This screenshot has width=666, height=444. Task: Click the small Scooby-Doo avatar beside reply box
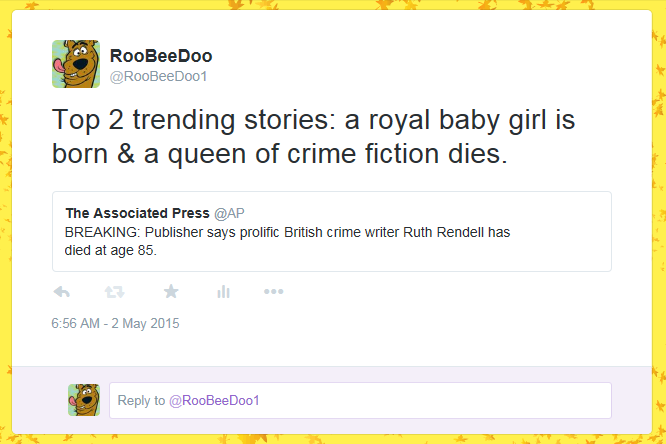(84, 400)
